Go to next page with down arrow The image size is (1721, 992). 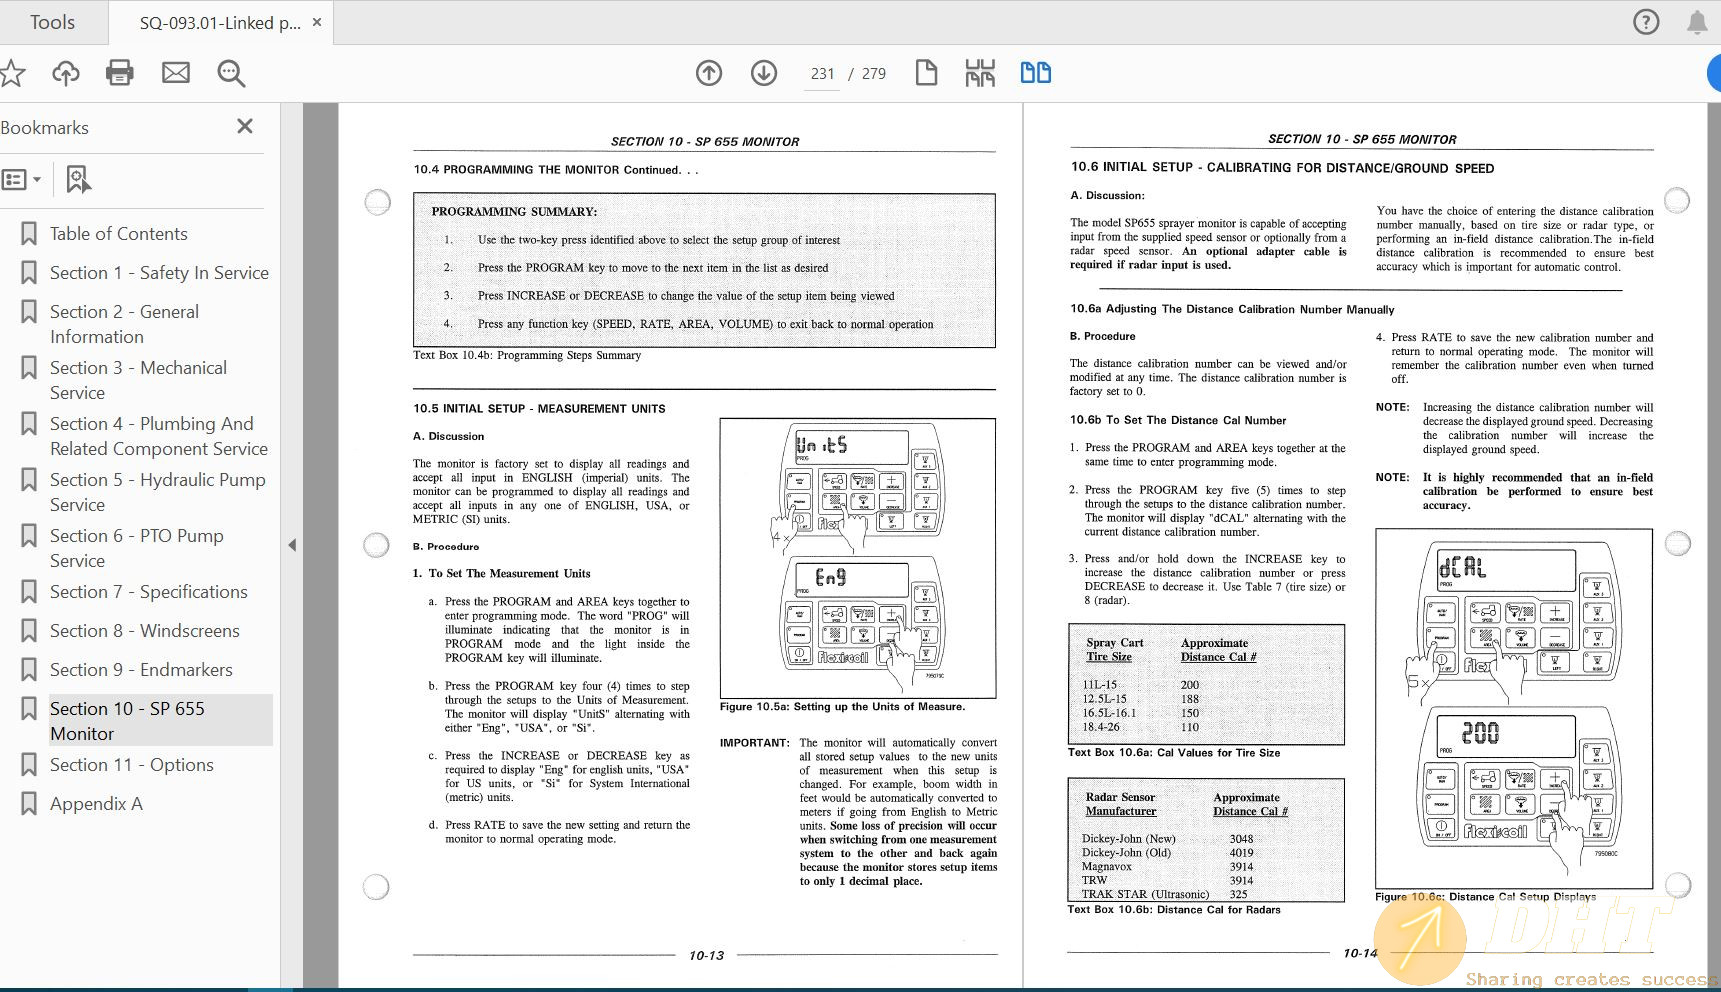point(764,73)
